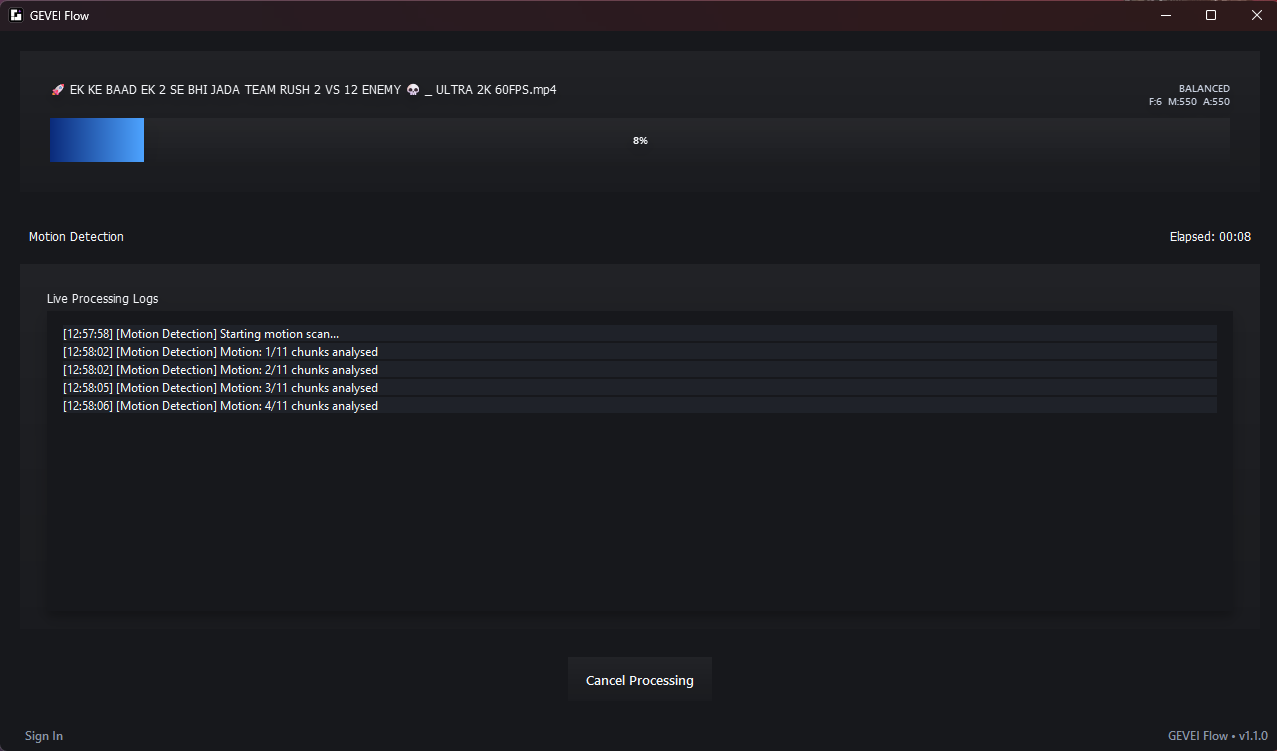Viewport: 1277px width, 751px height.
Task: Click the Live Processing Logs heading
Action: tap(102, 299)
